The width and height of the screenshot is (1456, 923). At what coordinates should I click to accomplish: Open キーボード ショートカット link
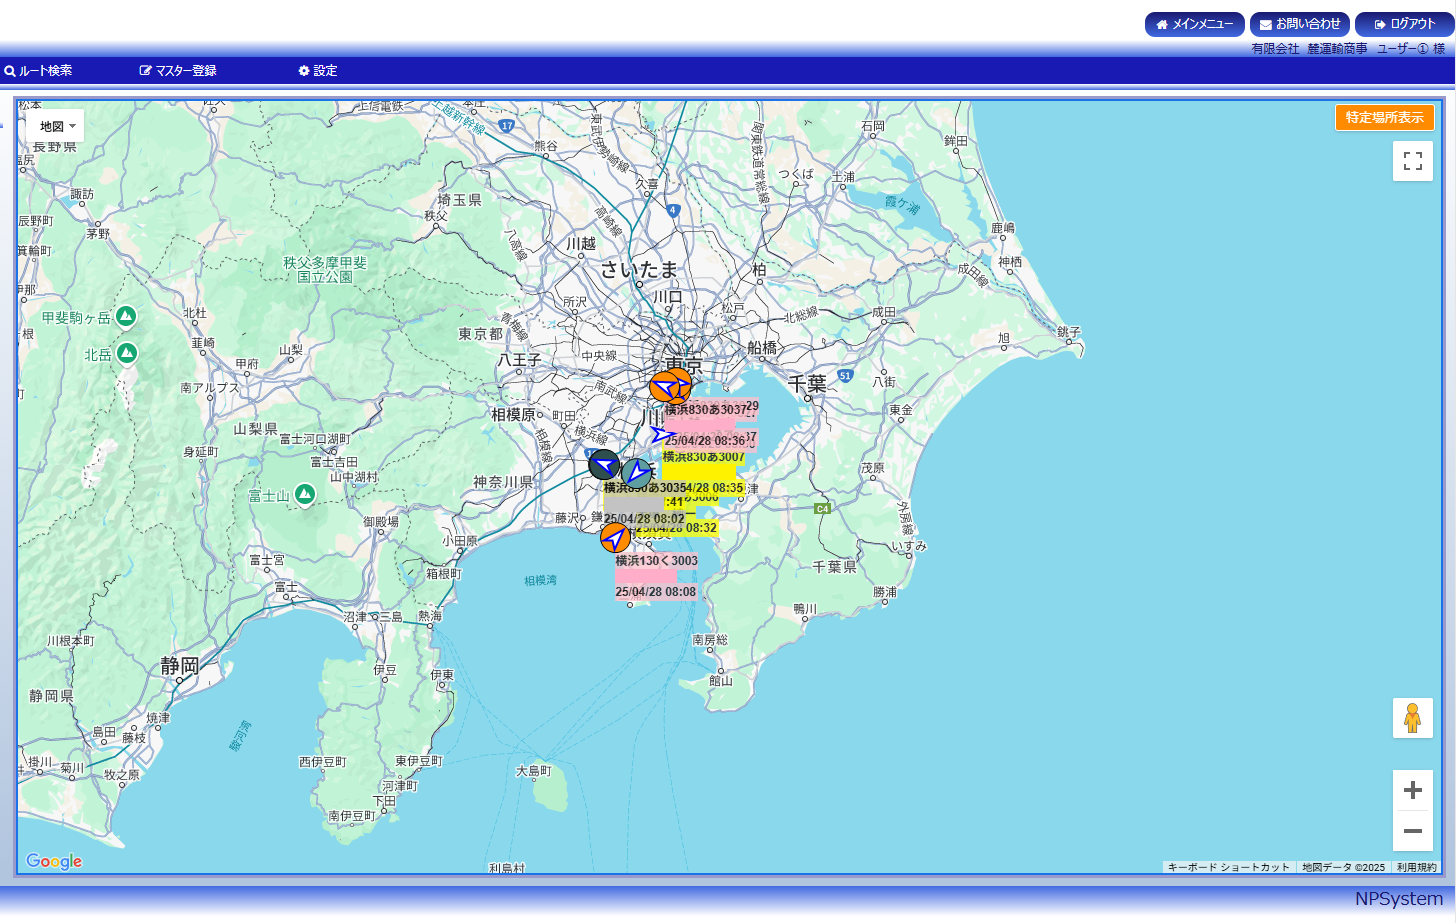pyautogui.click(x=1229, y=867)
